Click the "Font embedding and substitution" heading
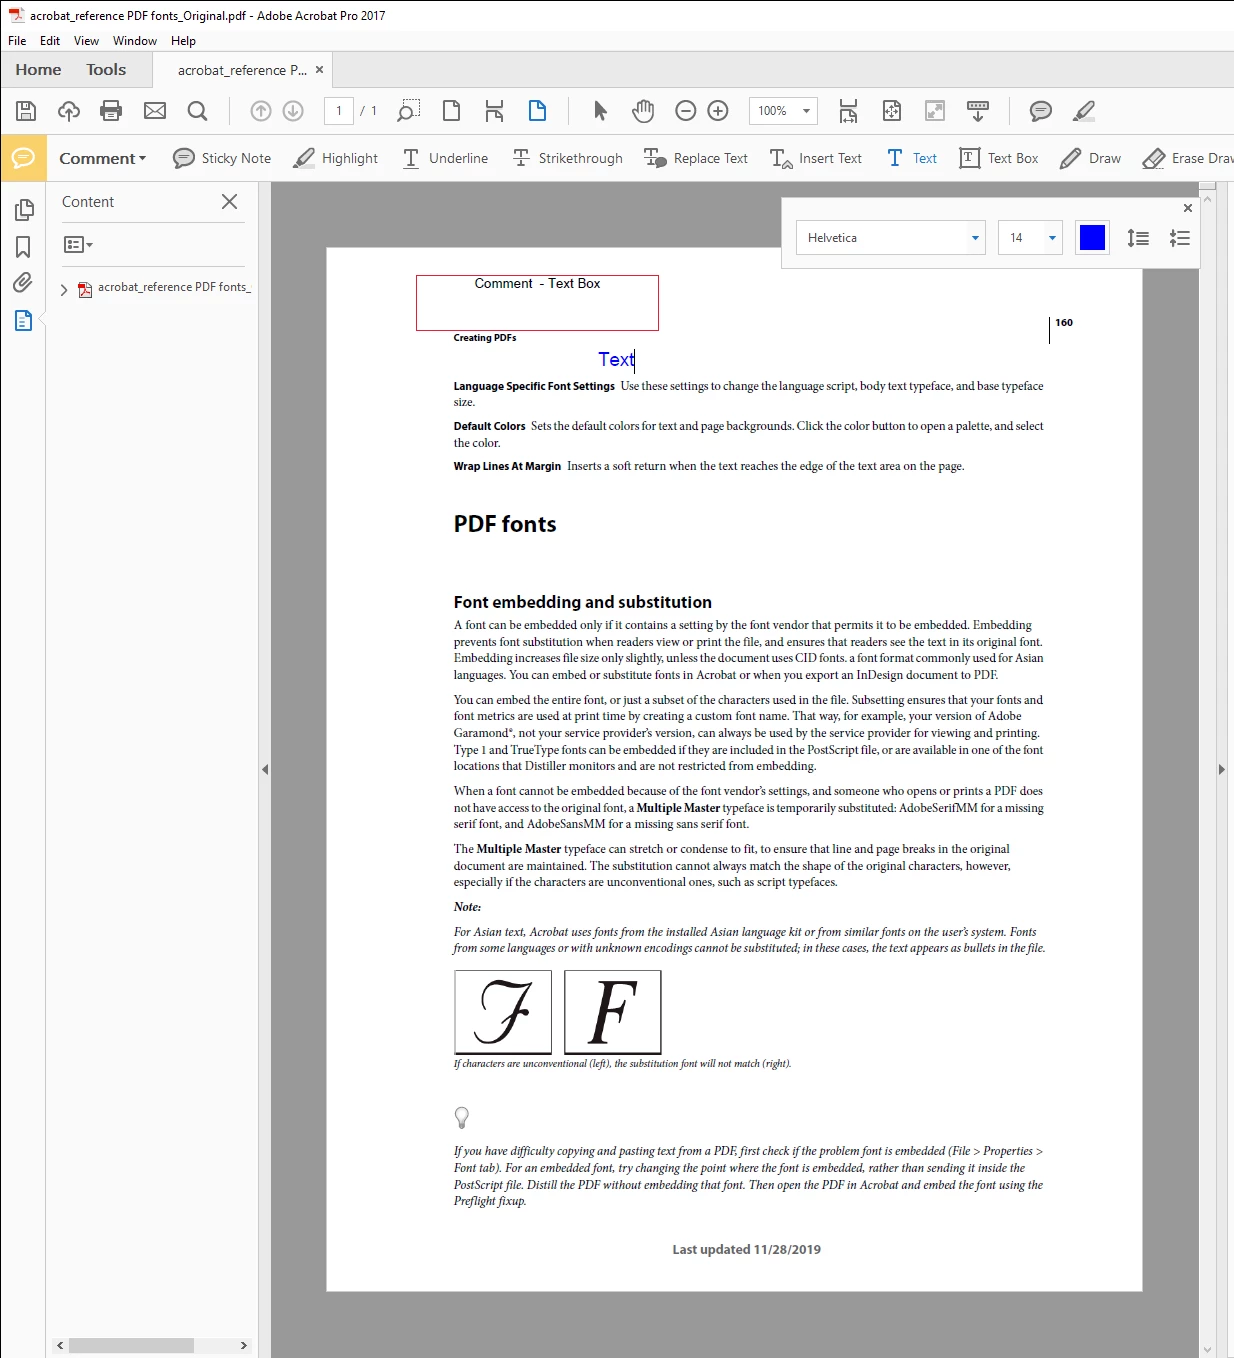1234x1358 pixels. (582, 602)
